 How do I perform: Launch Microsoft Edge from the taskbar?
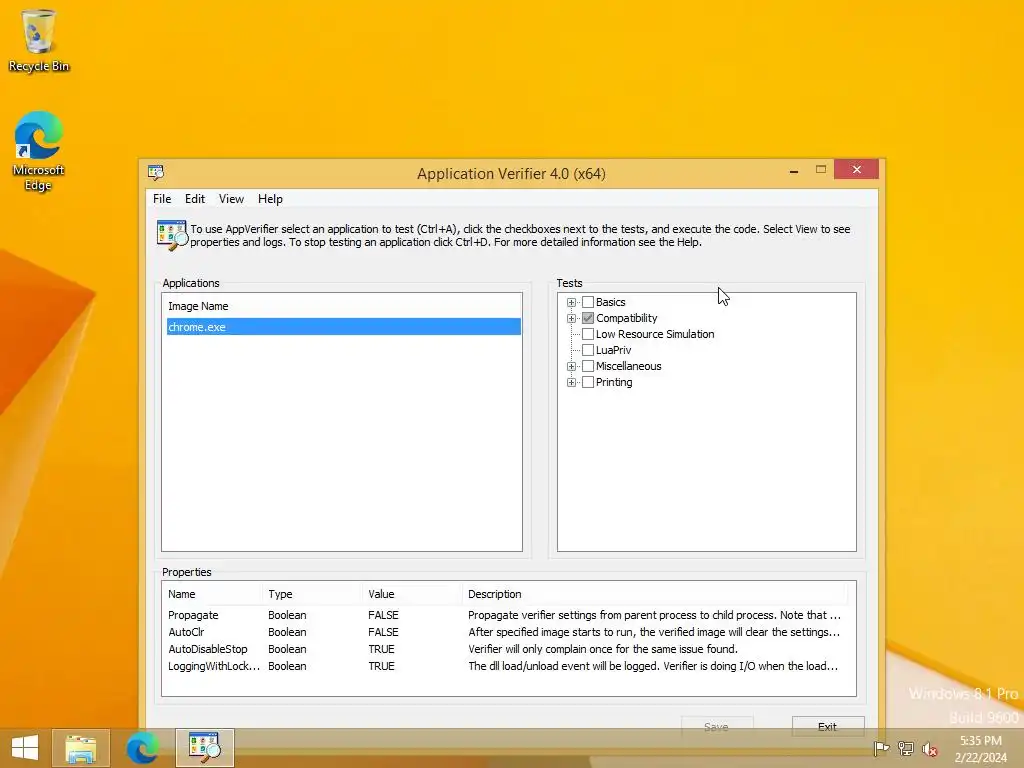(x=142, y=748)
